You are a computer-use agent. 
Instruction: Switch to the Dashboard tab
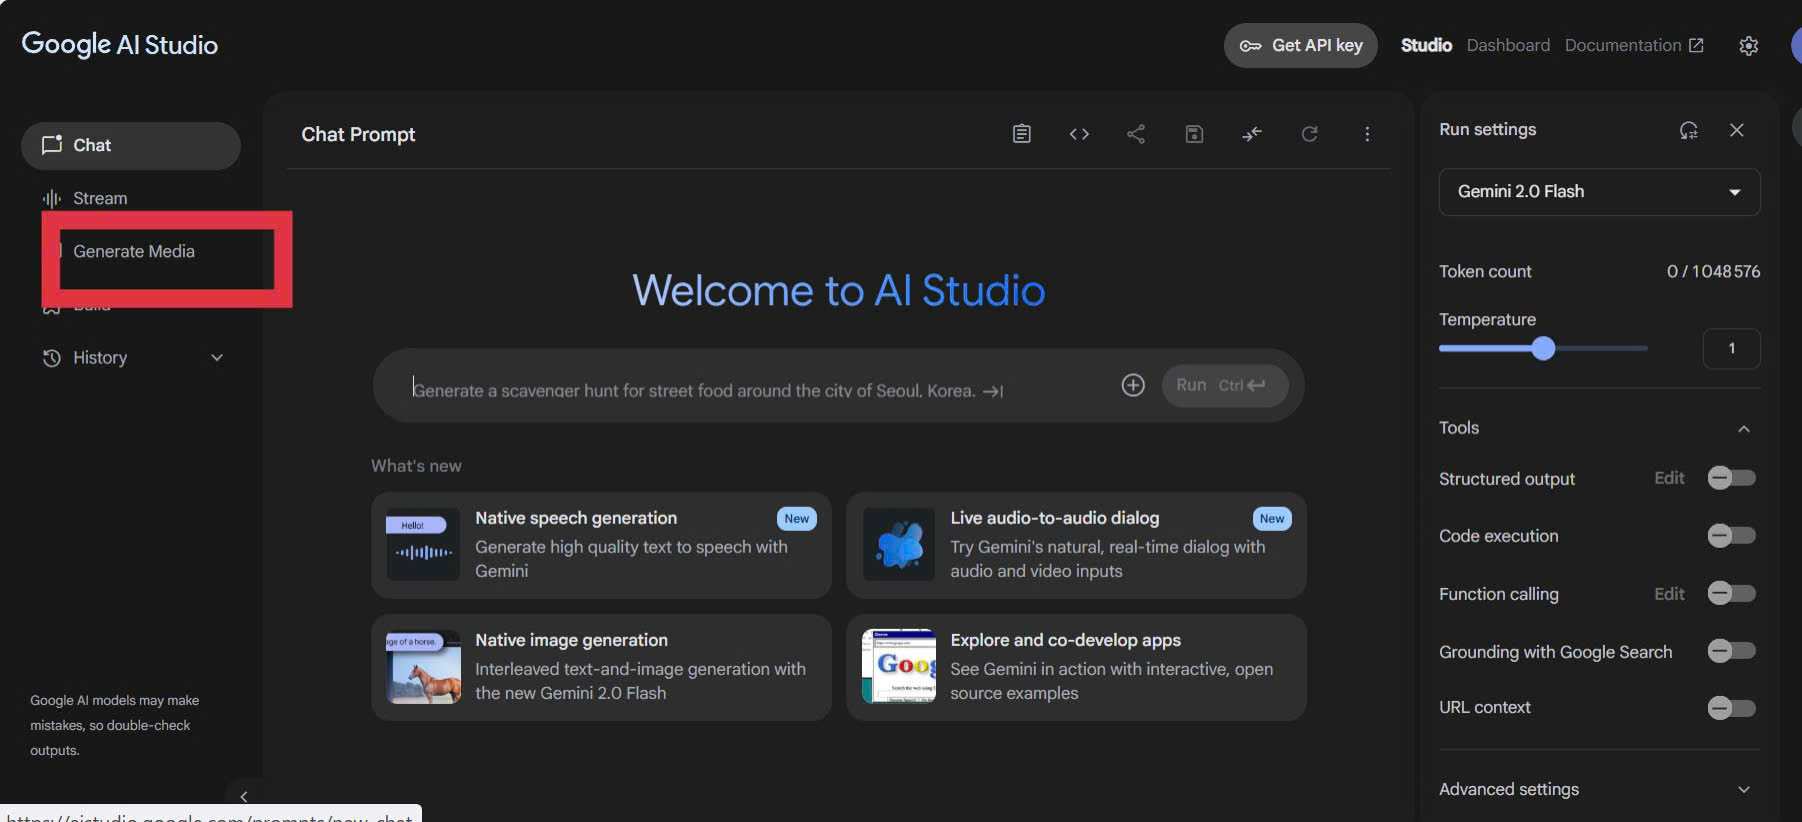point(1508,45)
